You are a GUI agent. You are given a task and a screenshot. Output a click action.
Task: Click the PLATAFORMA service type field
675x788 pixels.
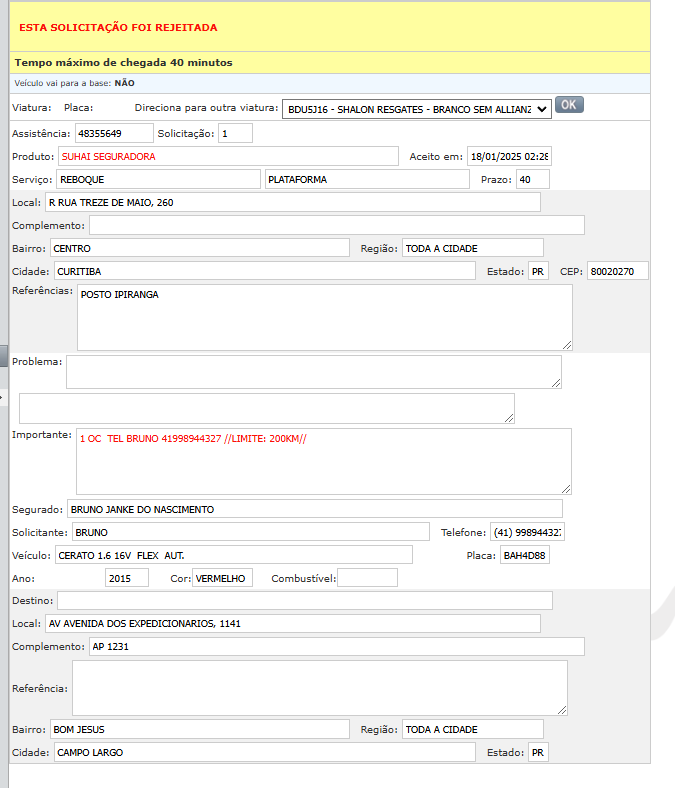(366, 179)
